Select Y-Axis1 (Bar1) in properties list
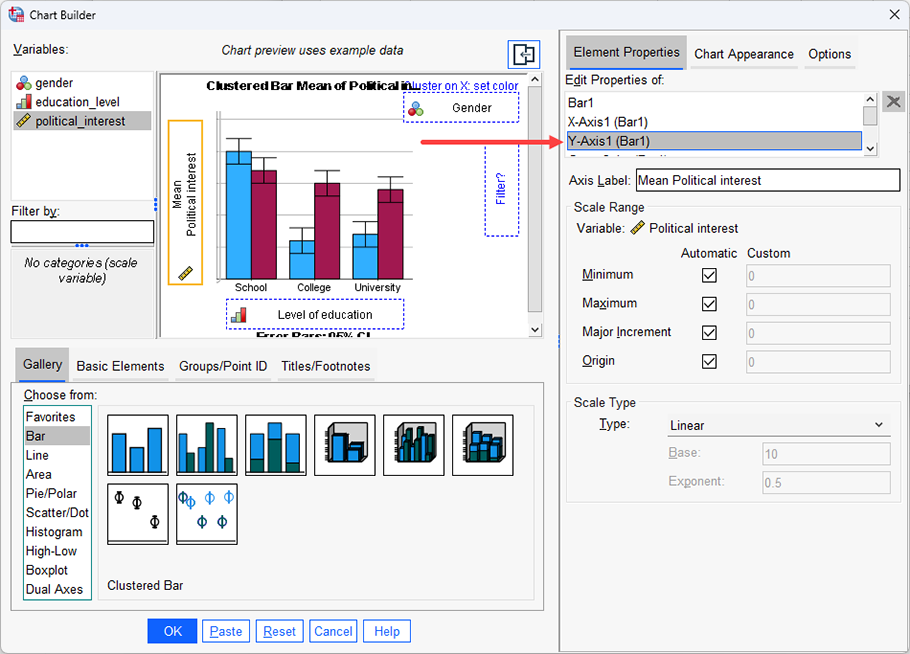 [714, 141]
